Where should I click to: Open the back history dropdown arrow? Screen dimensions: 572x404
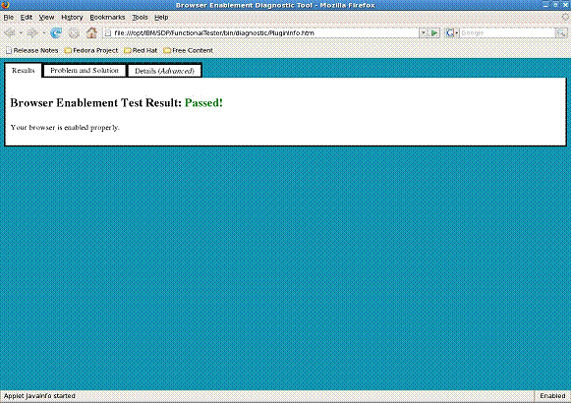[x=21, y=33]
